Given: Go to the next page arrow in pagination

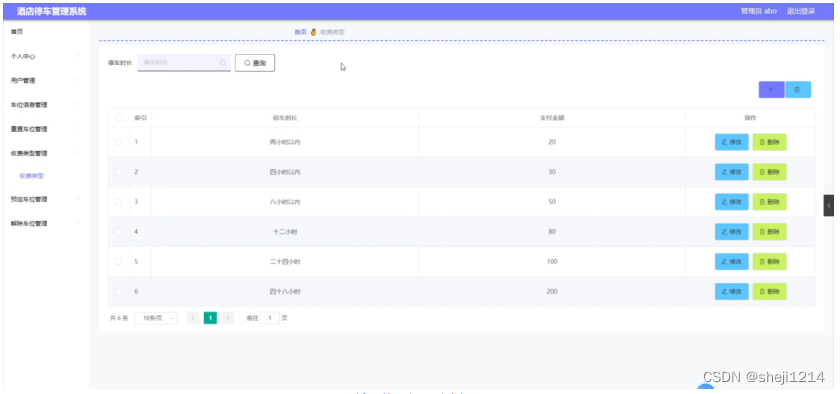Looking at the screenshot, I should pyautogui.click(x=228, y=318).
